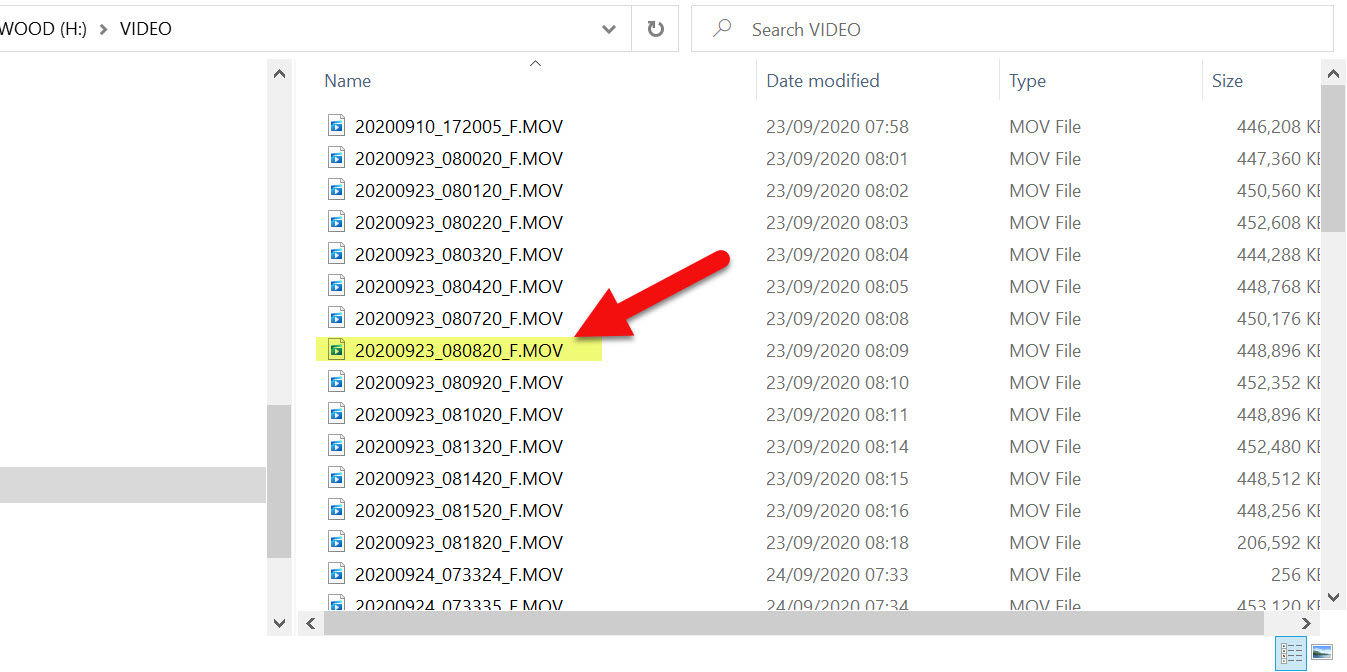Click the MOV icon beside 20200923_081820_F.MOV

coord(337,542)
